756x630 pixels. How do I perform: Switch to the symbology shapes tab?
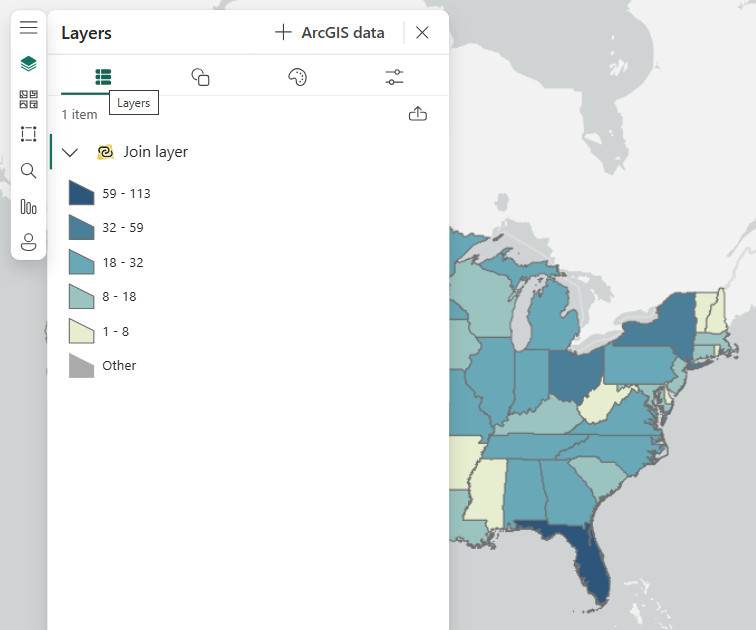(200, 77)
